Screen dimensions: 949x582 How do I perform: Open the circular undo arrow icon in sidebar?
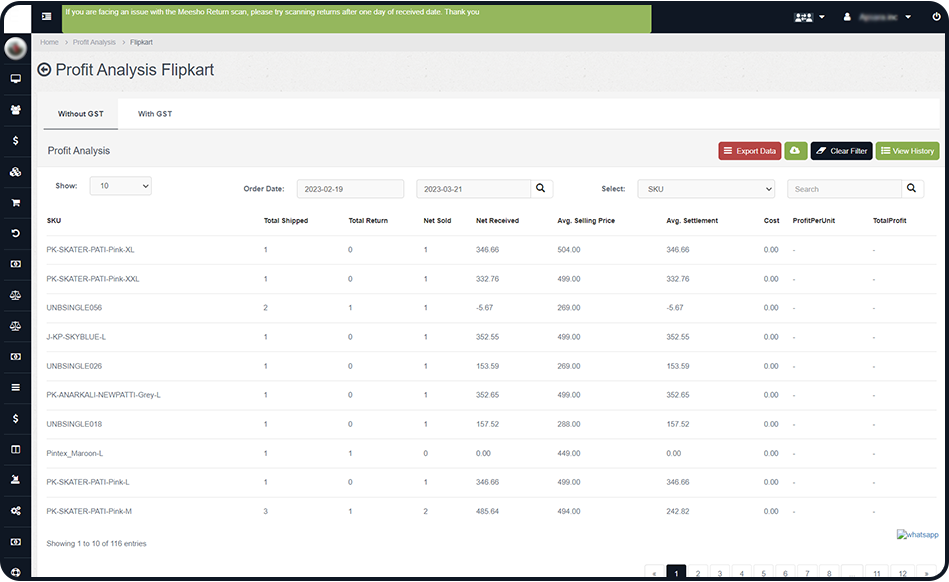[16, 233]
